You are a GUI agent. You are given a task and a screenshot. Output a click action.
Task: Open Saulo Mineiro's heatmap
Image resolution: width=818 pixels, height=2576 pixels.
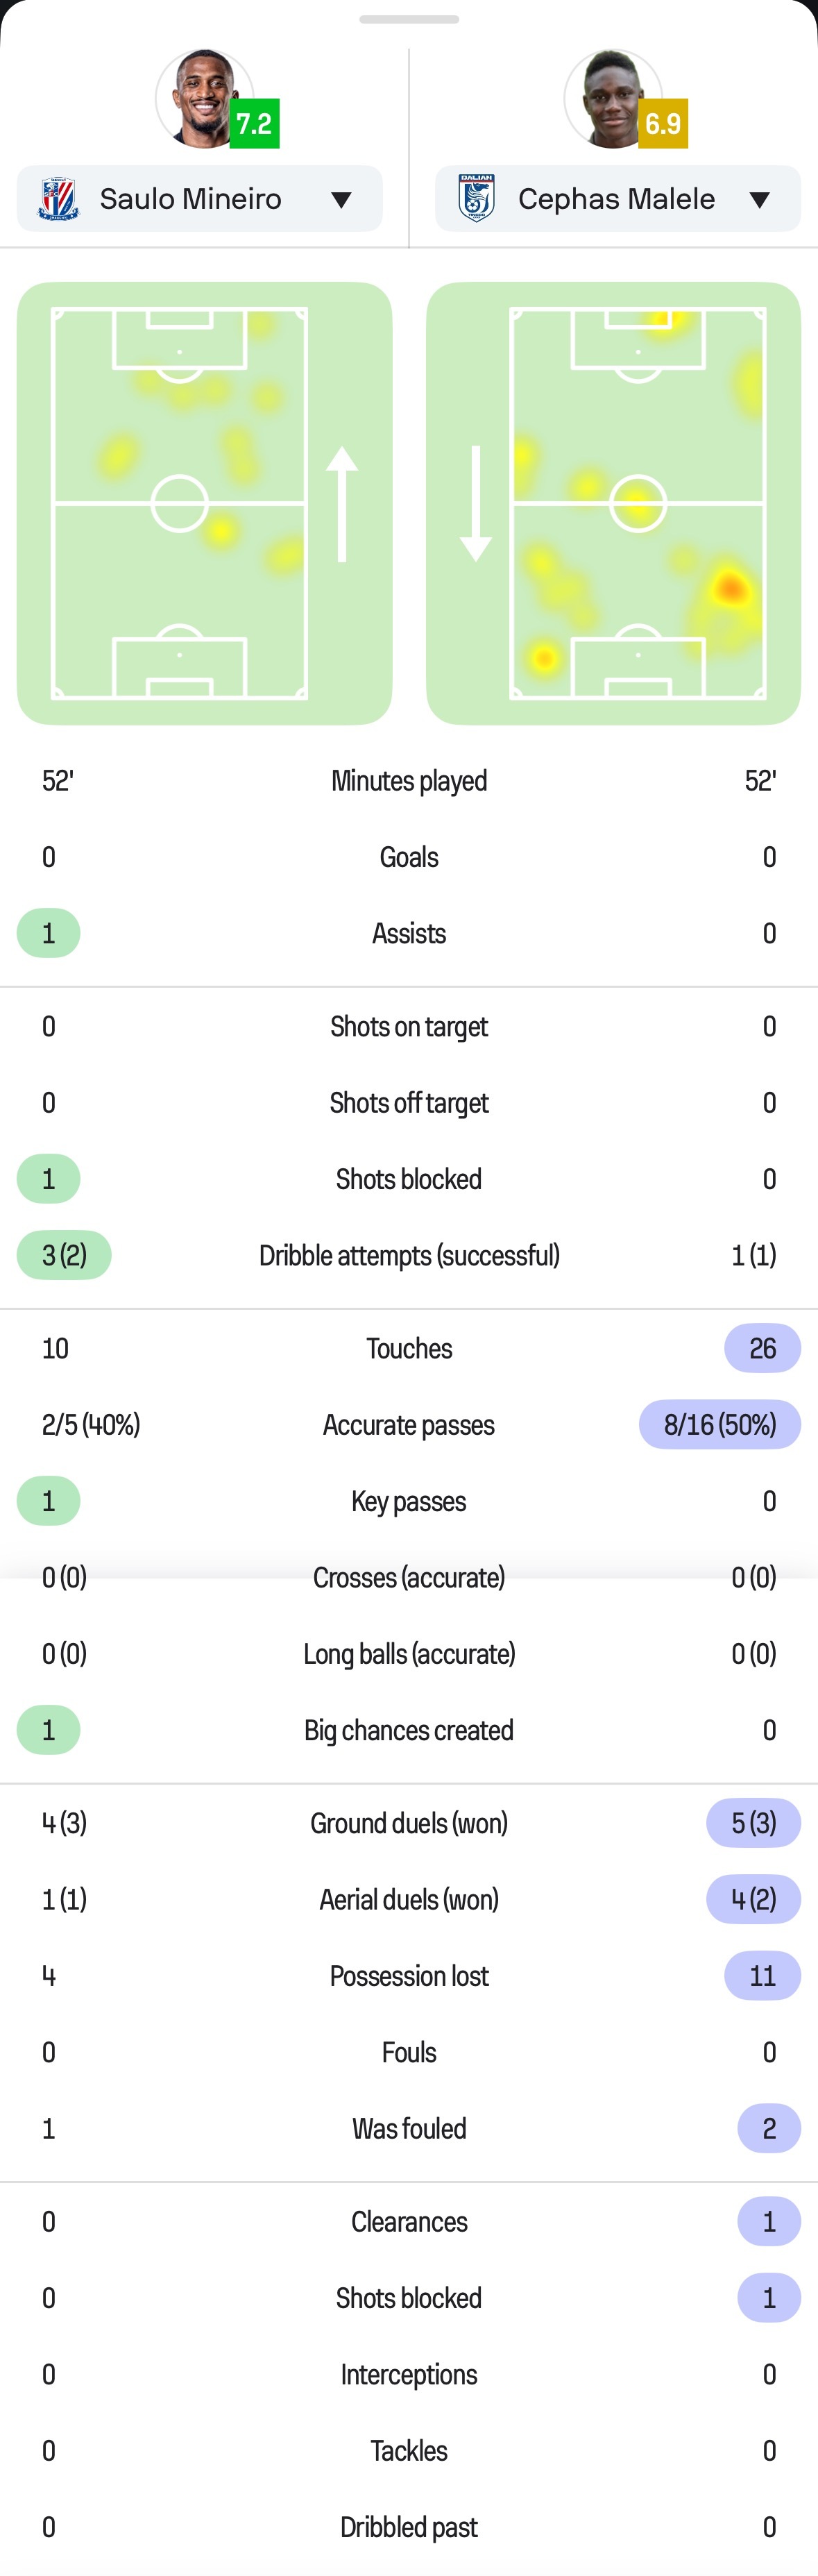[204, 503]
